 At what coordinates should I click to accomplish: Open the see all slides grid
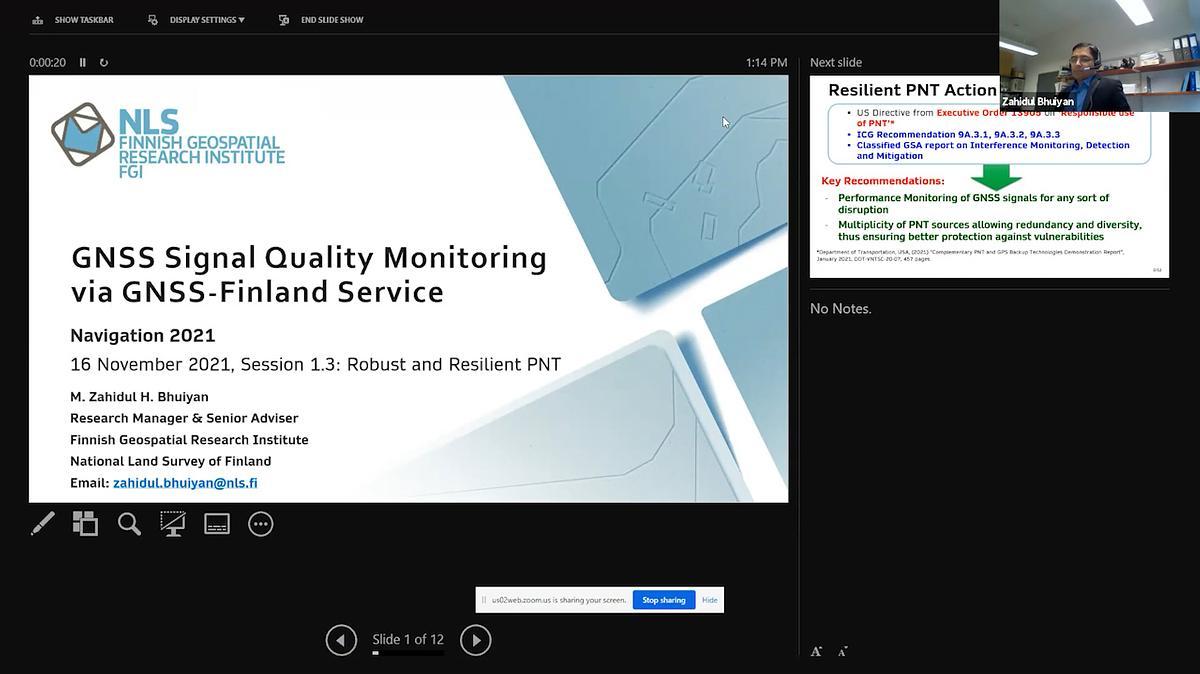85,523
